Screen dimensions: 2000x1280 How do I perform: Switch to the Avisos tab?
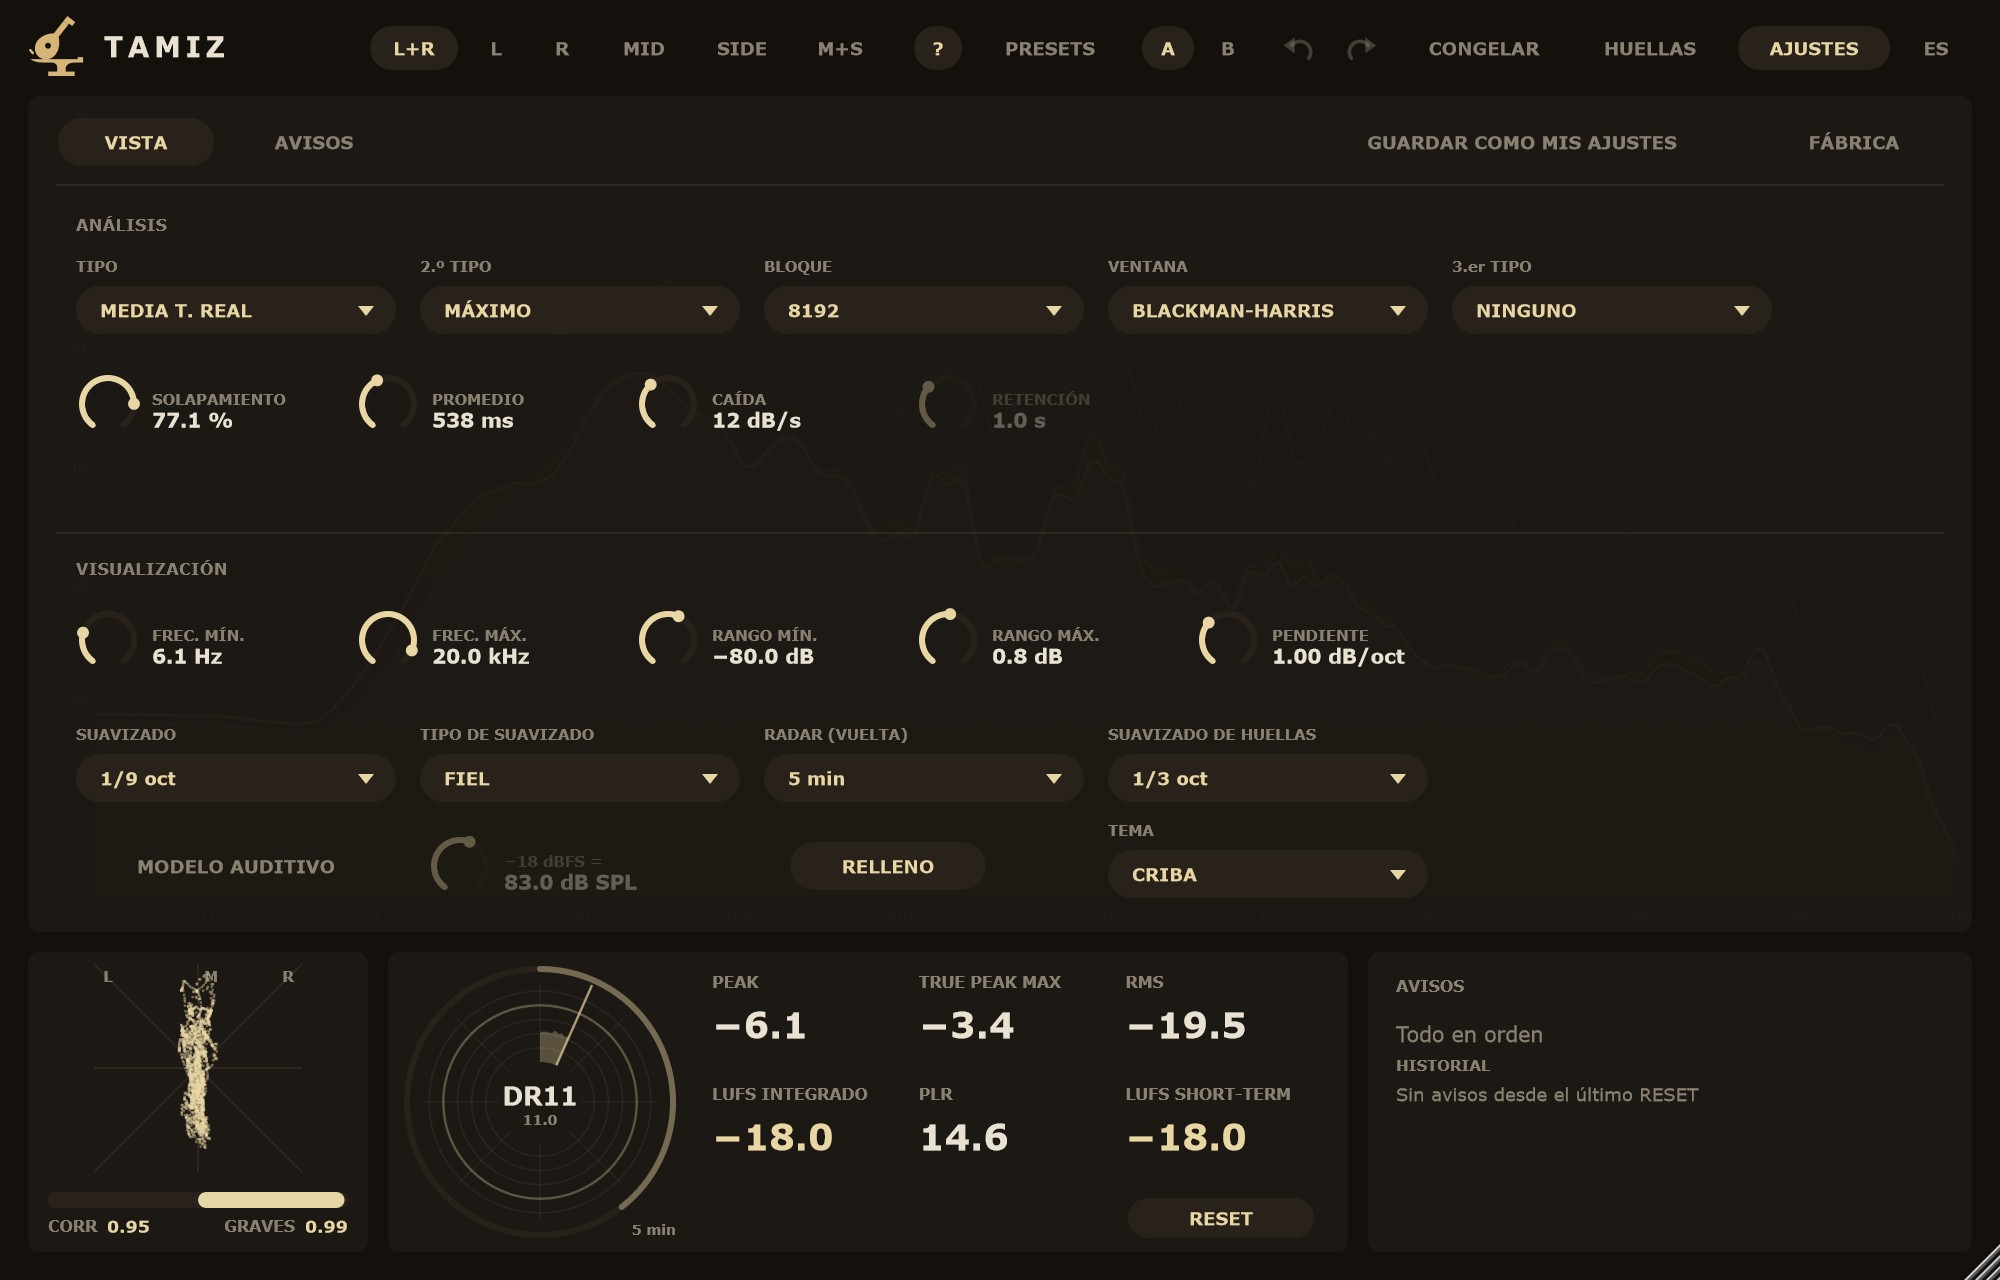[314, 142]
